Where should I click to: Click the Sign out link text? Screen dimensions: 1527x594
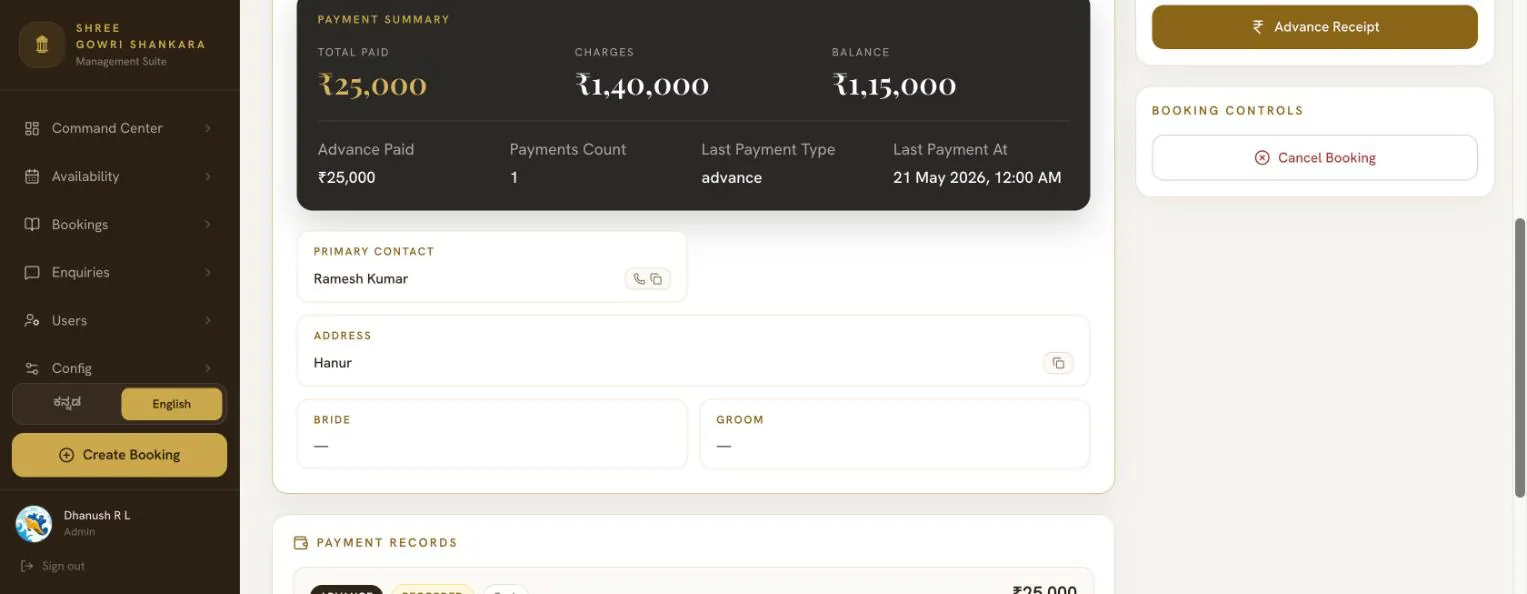click(x=63, y=566)
